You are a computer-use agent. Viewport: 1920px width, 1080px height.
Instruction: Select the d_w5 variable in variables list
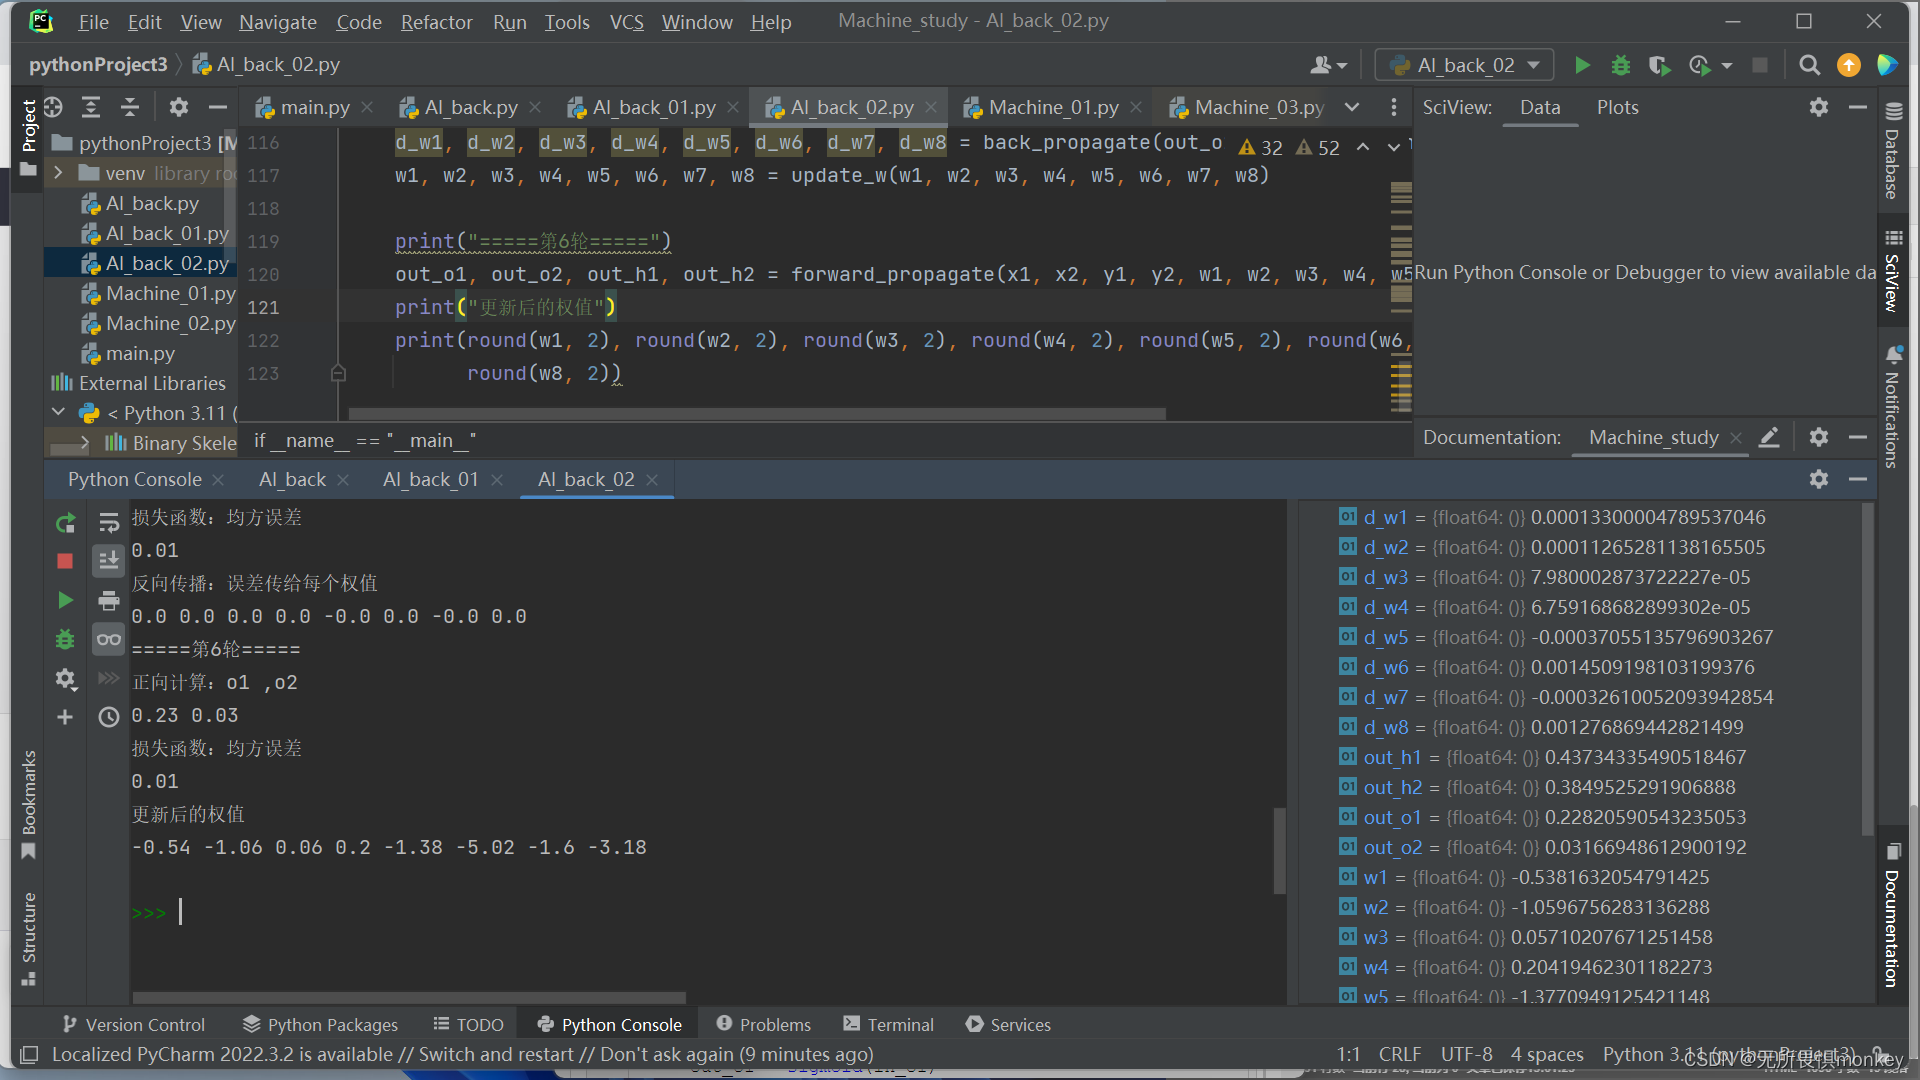tap(1555, 637)
